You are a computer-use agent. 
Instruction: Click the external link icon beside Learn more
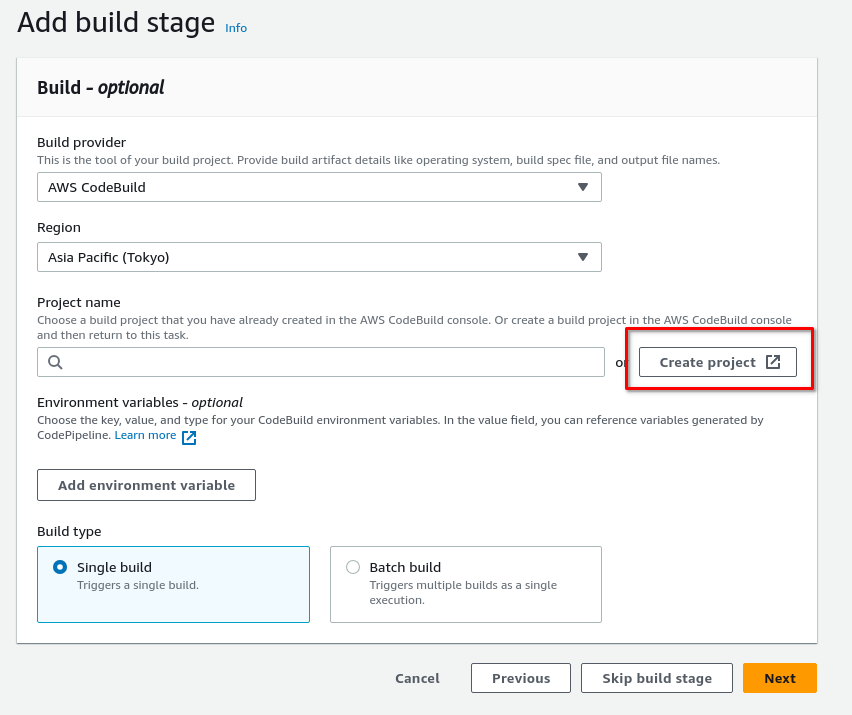click(x=189, y=437)
